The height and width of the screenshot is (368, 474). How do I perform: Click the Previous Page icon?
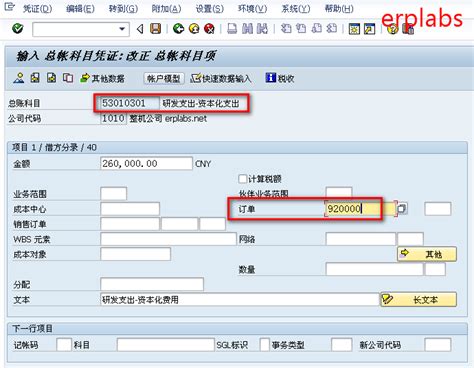click(x=301, y=29)
